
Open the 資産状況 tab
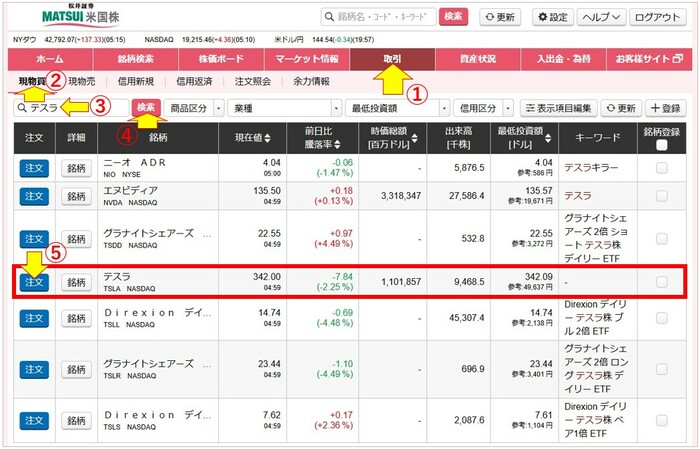click(x=478, y=59)
